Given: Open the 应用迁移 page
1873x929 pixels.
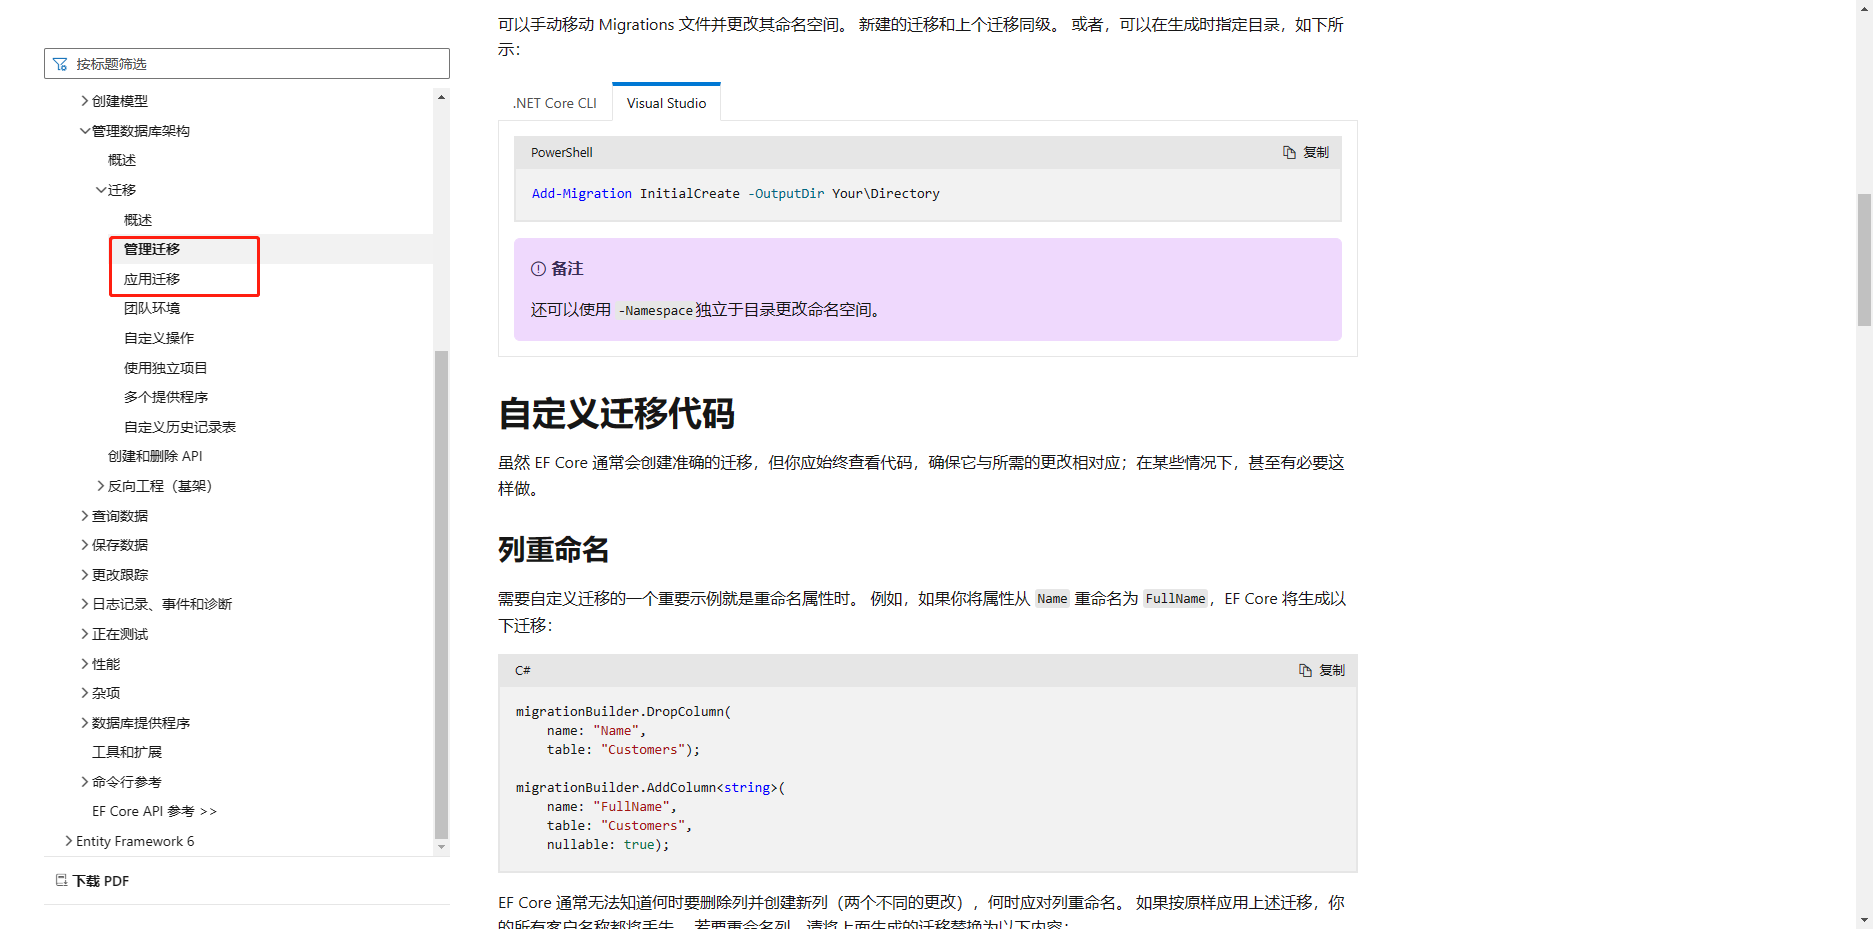Looking at the screenshot, I should pos(152,279).
